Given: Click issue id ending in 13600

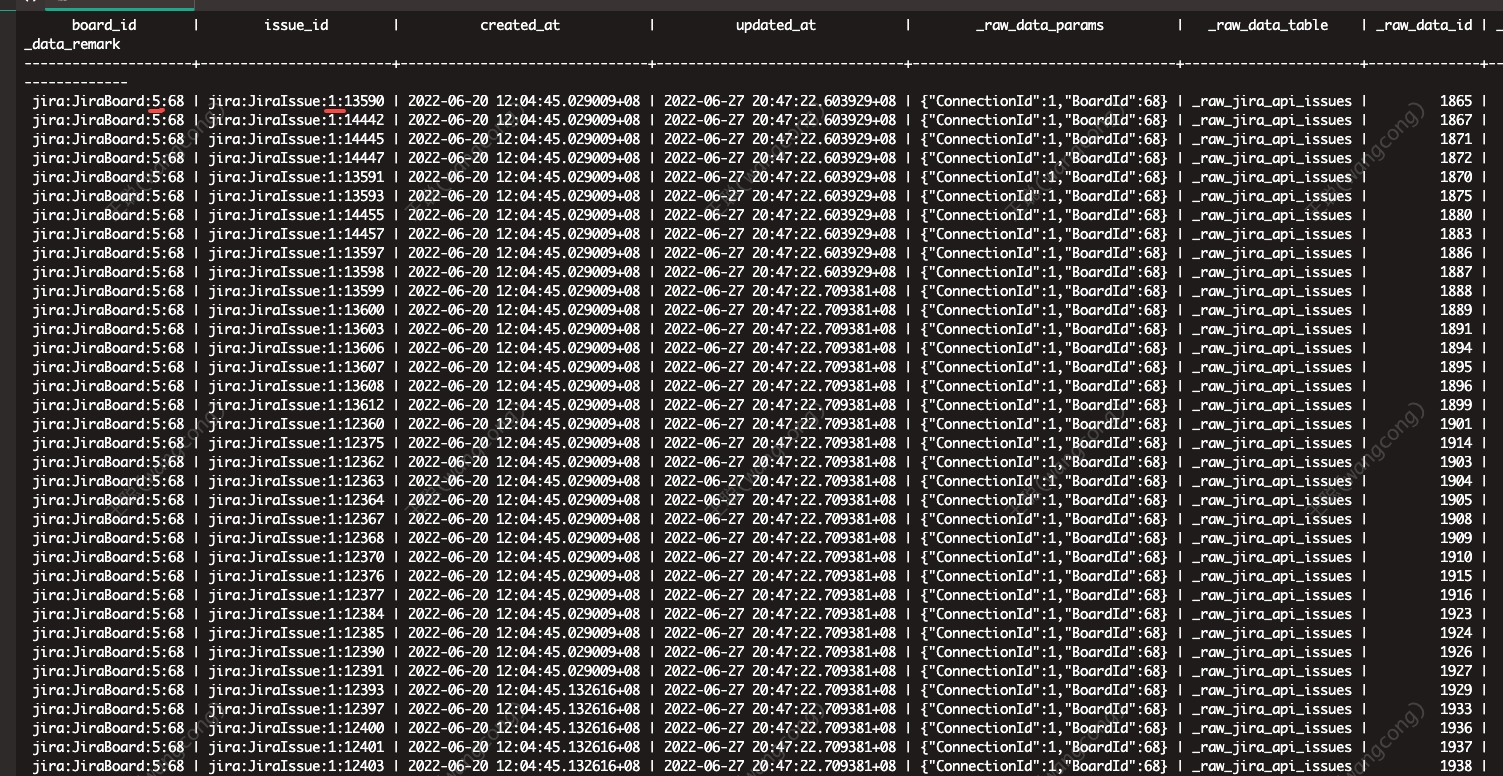Looking at the screenshot, I should [x=296, y=310].
